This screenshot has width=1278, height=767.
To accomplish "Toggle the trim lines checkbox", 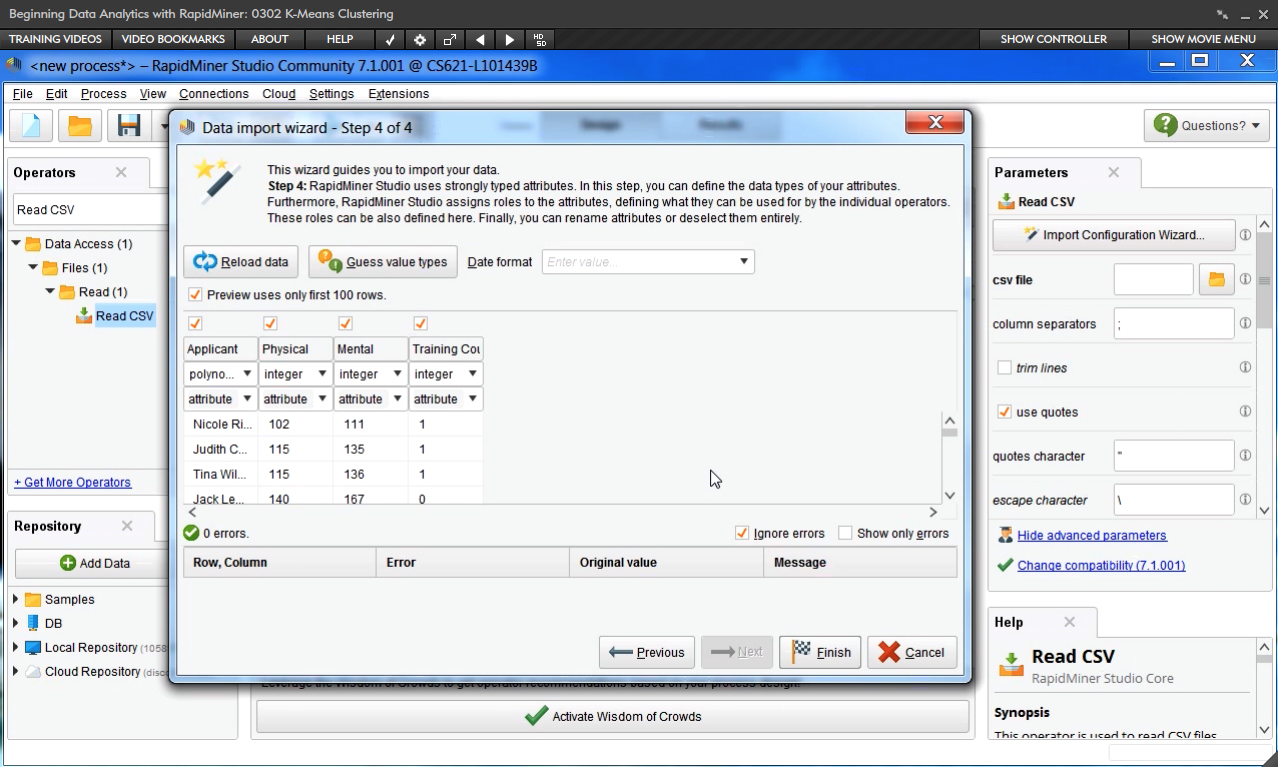I will tap(1004, 368).
